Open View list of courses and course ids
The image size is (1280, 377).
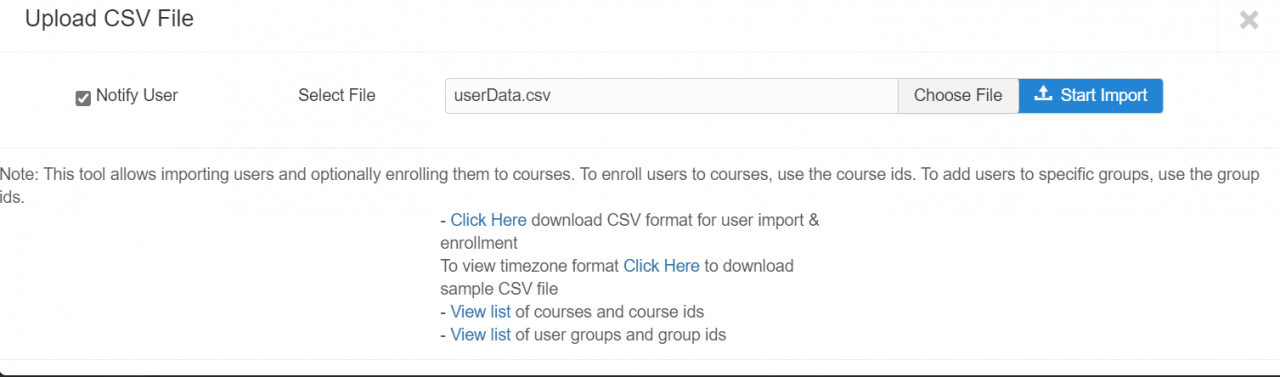tap(481, 312)
